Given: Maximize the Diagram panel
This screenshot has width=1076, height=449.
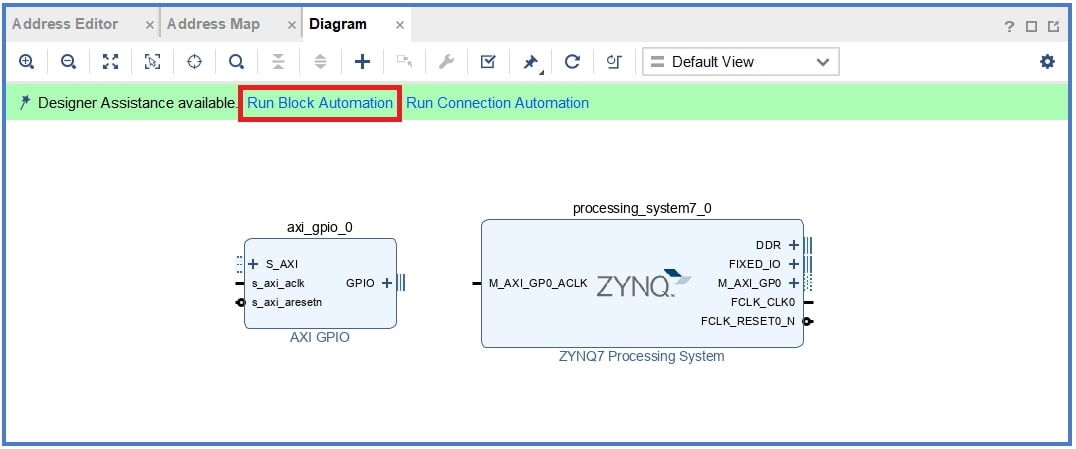Looking at the screenshot, I should [x=1031, y=27].
